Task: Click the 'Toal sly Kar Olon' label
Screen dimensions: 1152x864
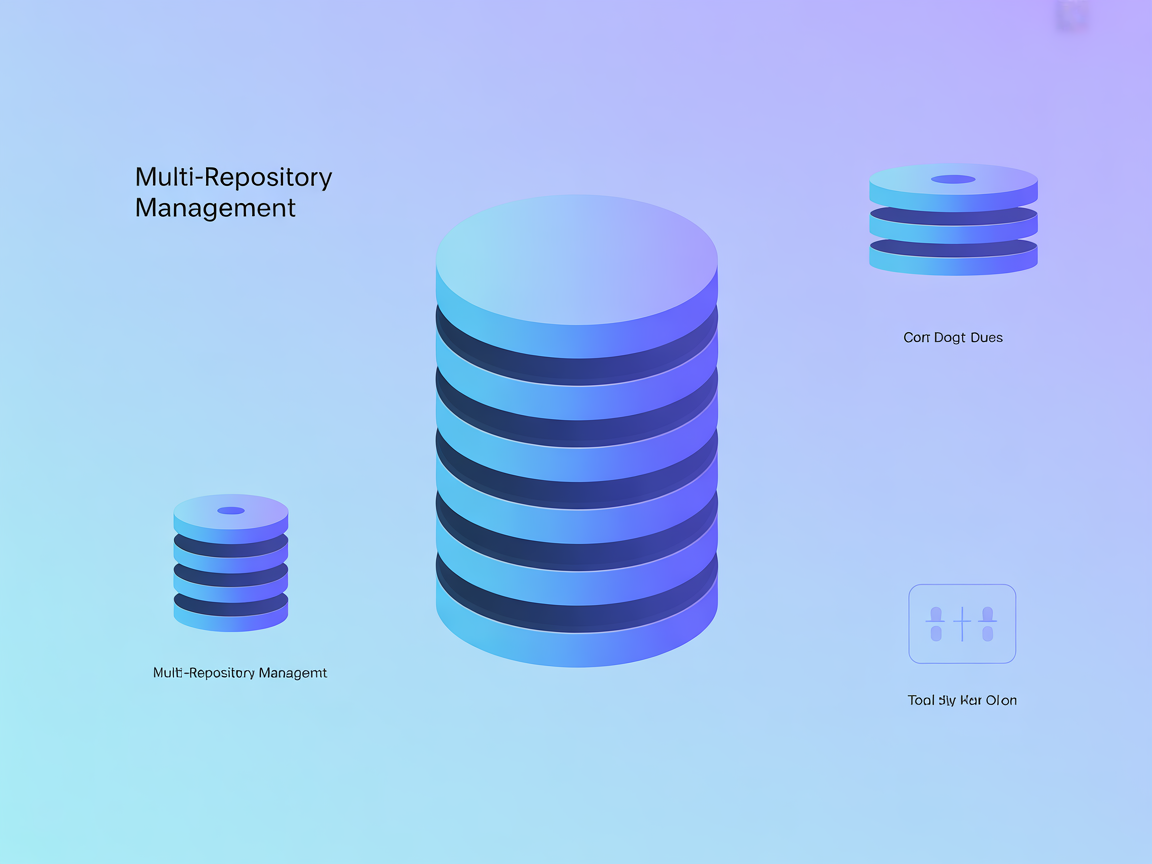Action: 962,700
